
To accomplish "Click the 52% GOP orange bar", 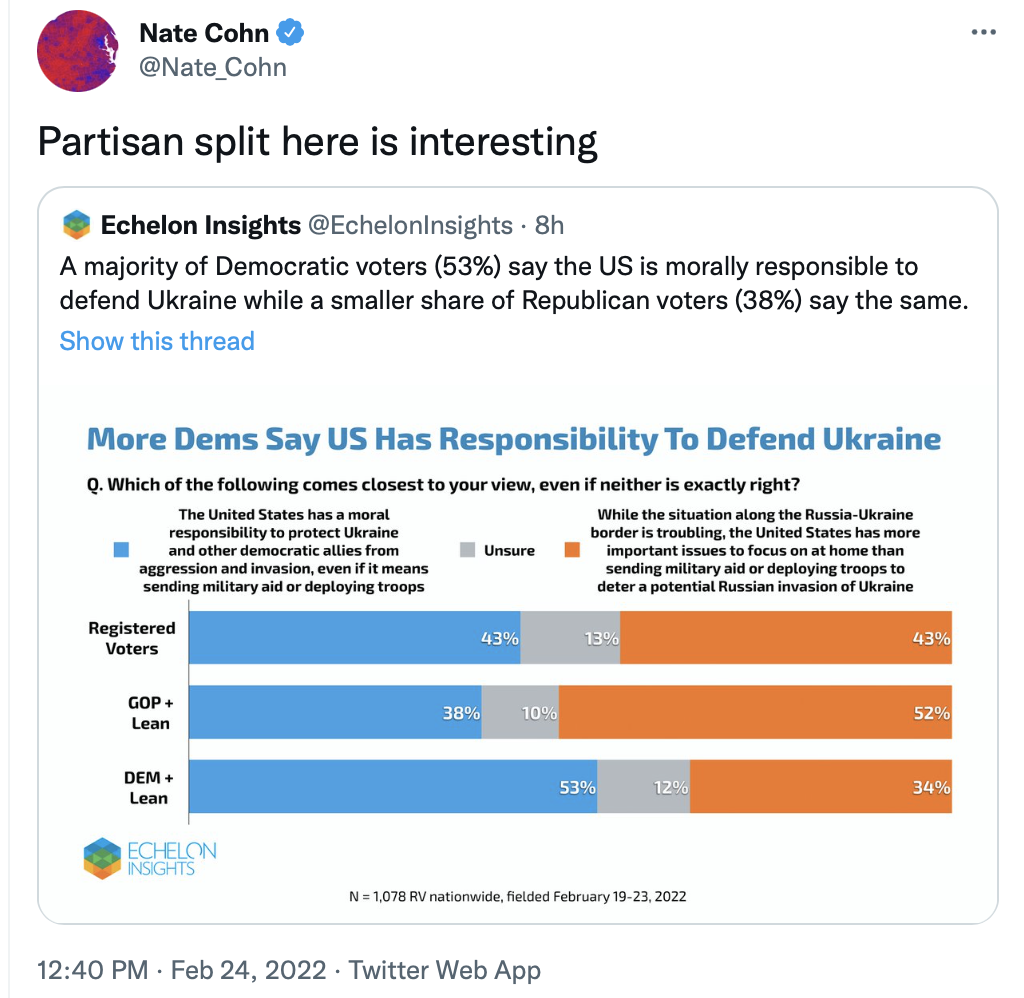I will pos(755,712).
